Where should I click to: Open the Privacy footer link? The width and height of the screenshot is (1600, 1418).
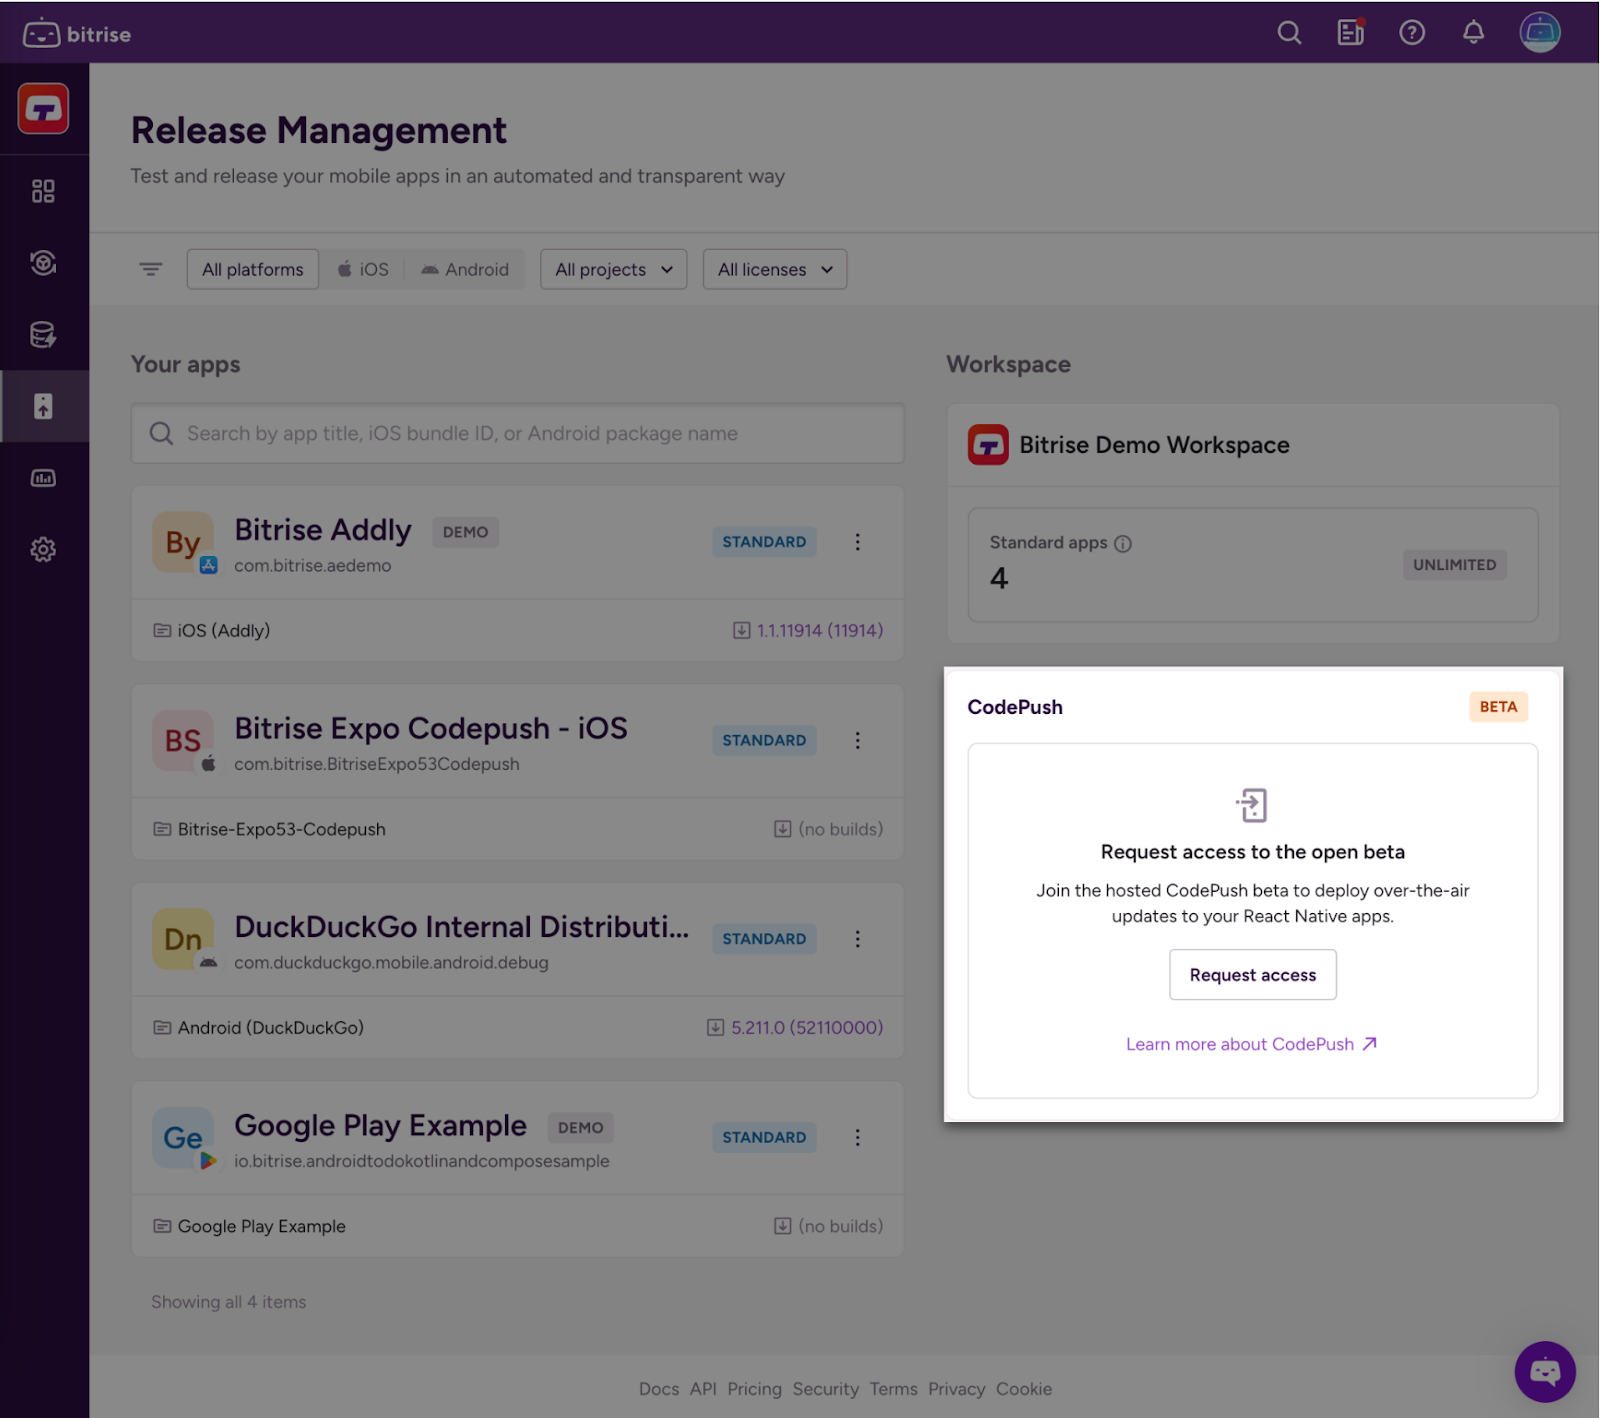tap(957, 1389)
